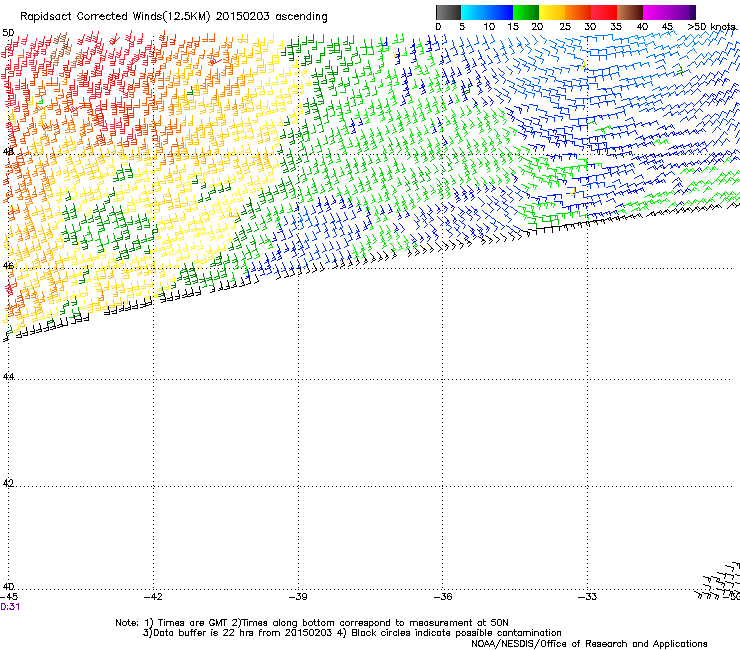Screen dimensions: 740x650
Task: Click the longitude label '-42'
Action: pos(153,597)
